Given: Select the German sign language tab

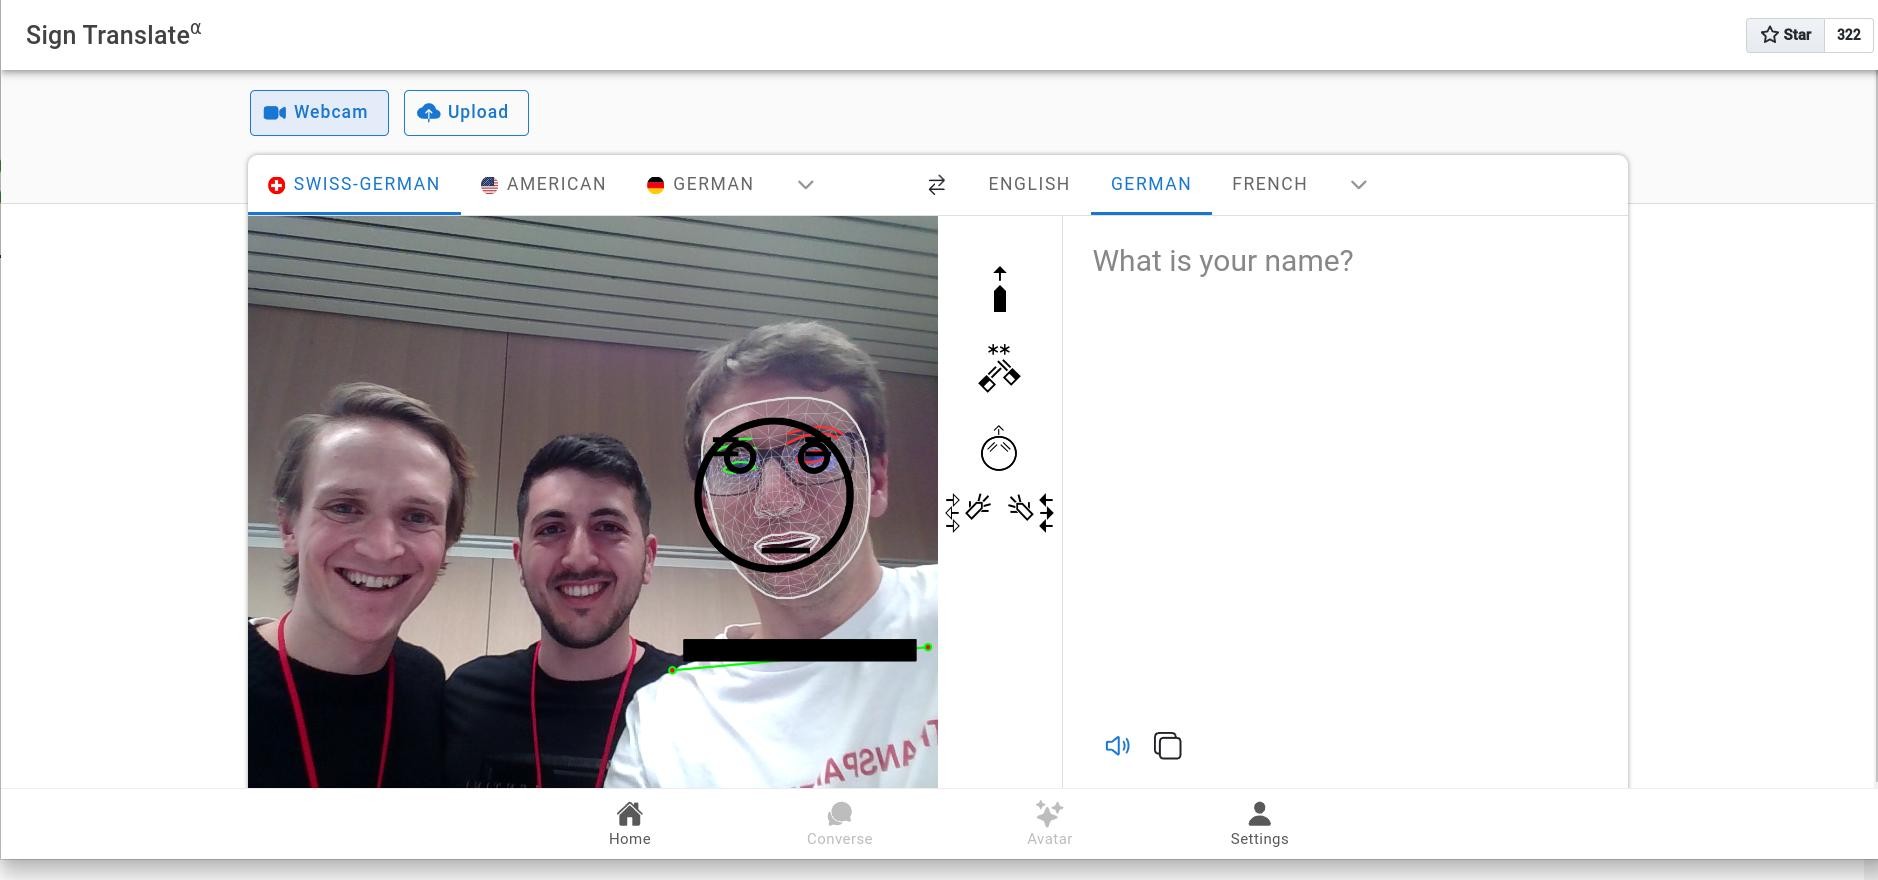Looking at the screenshot, I should point(700,185).
